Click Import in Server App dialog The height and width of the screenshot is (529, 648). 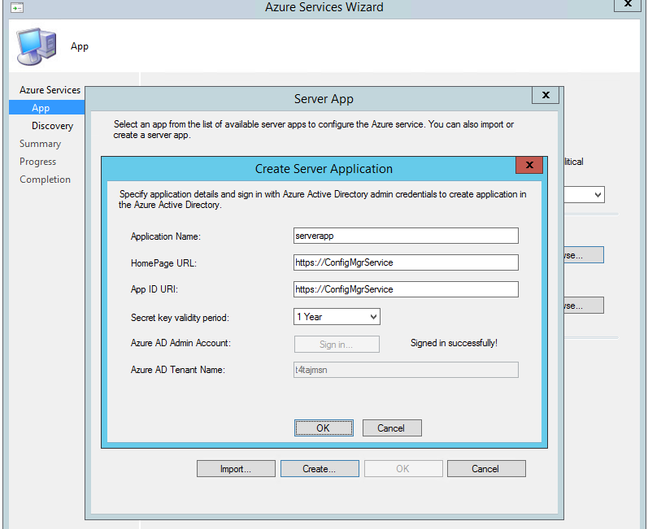[236, 469]
